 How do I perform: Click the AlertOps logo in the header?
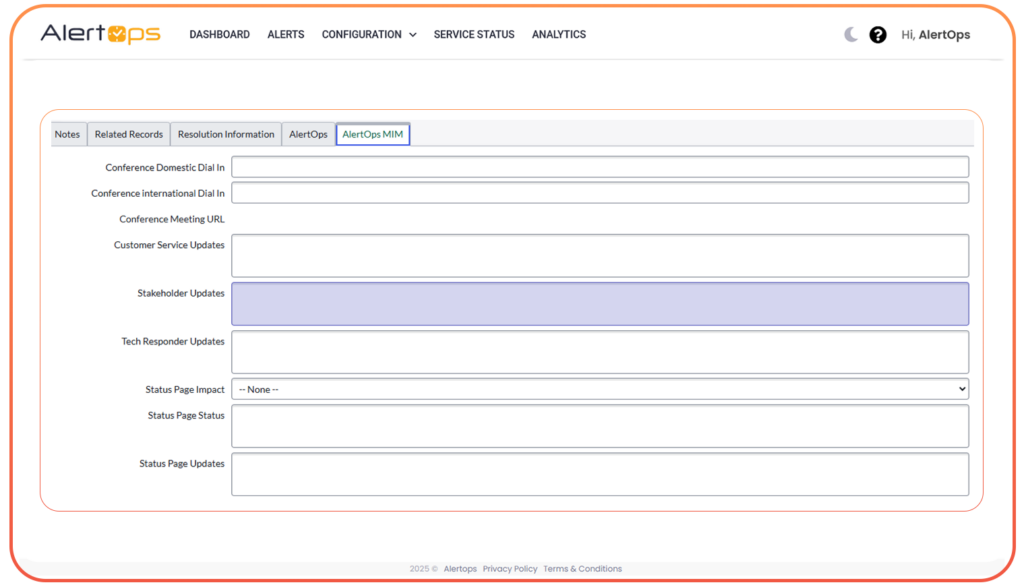tap(101, 34)
